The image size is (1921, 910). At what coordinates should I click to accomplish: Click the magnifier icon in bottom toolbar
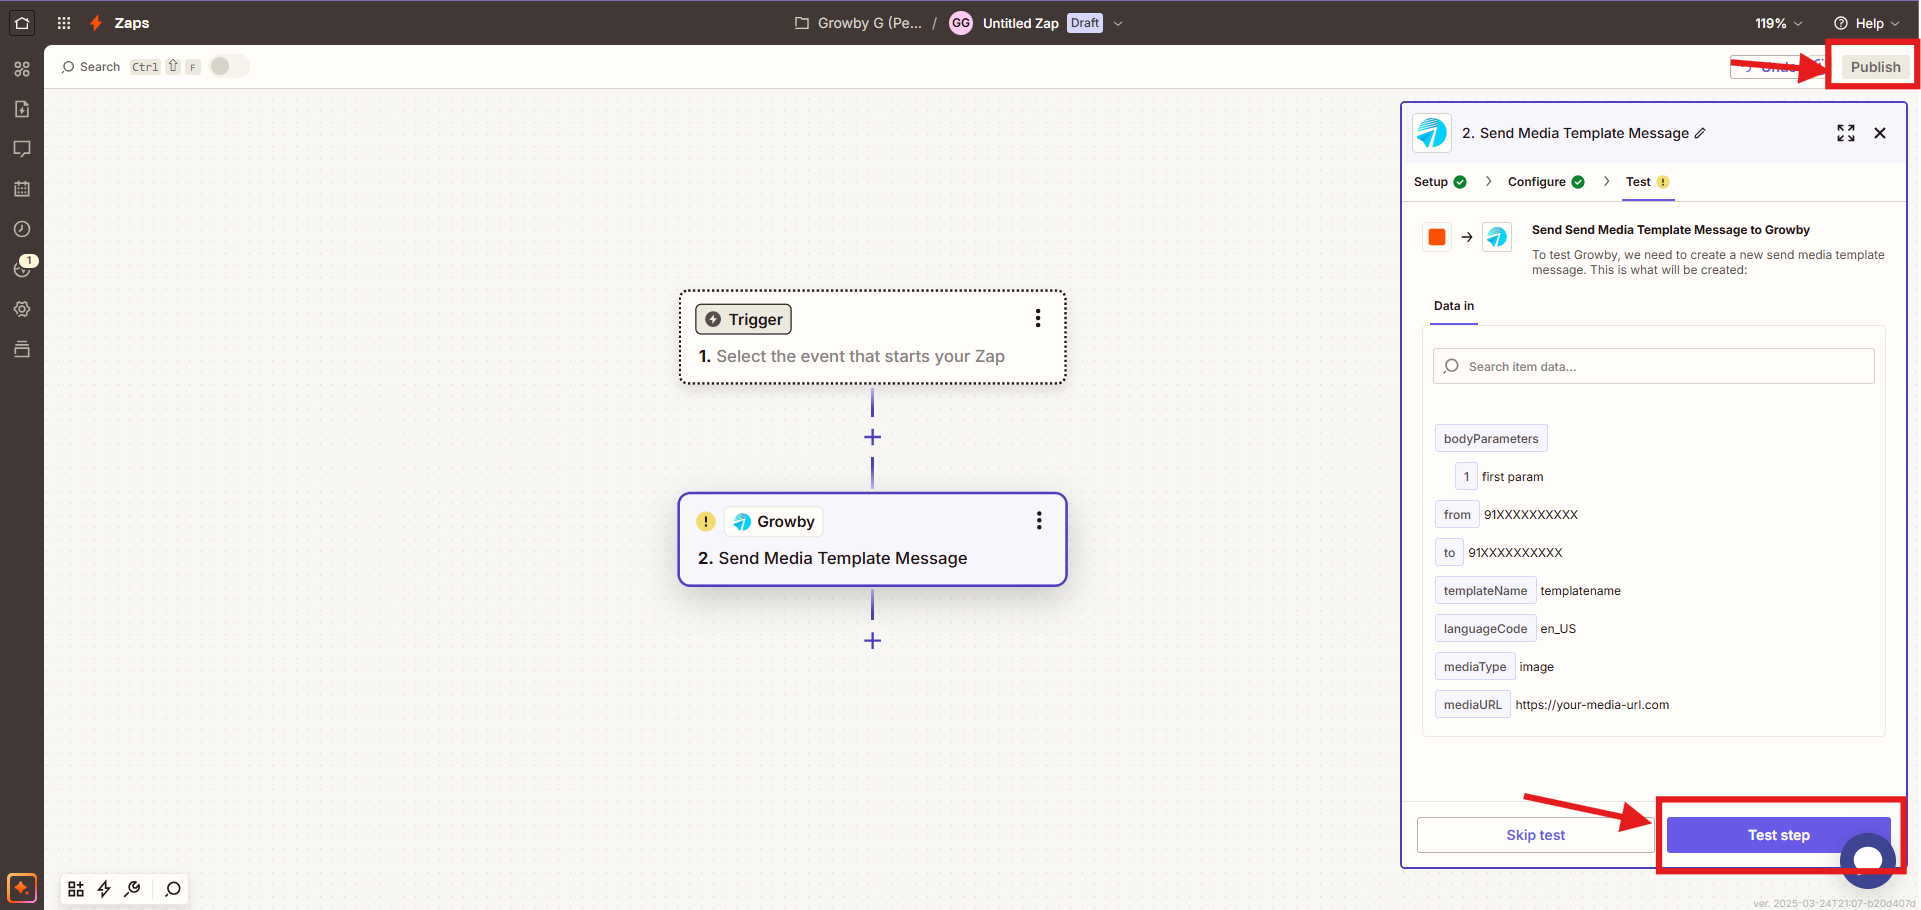pos(173,889)
